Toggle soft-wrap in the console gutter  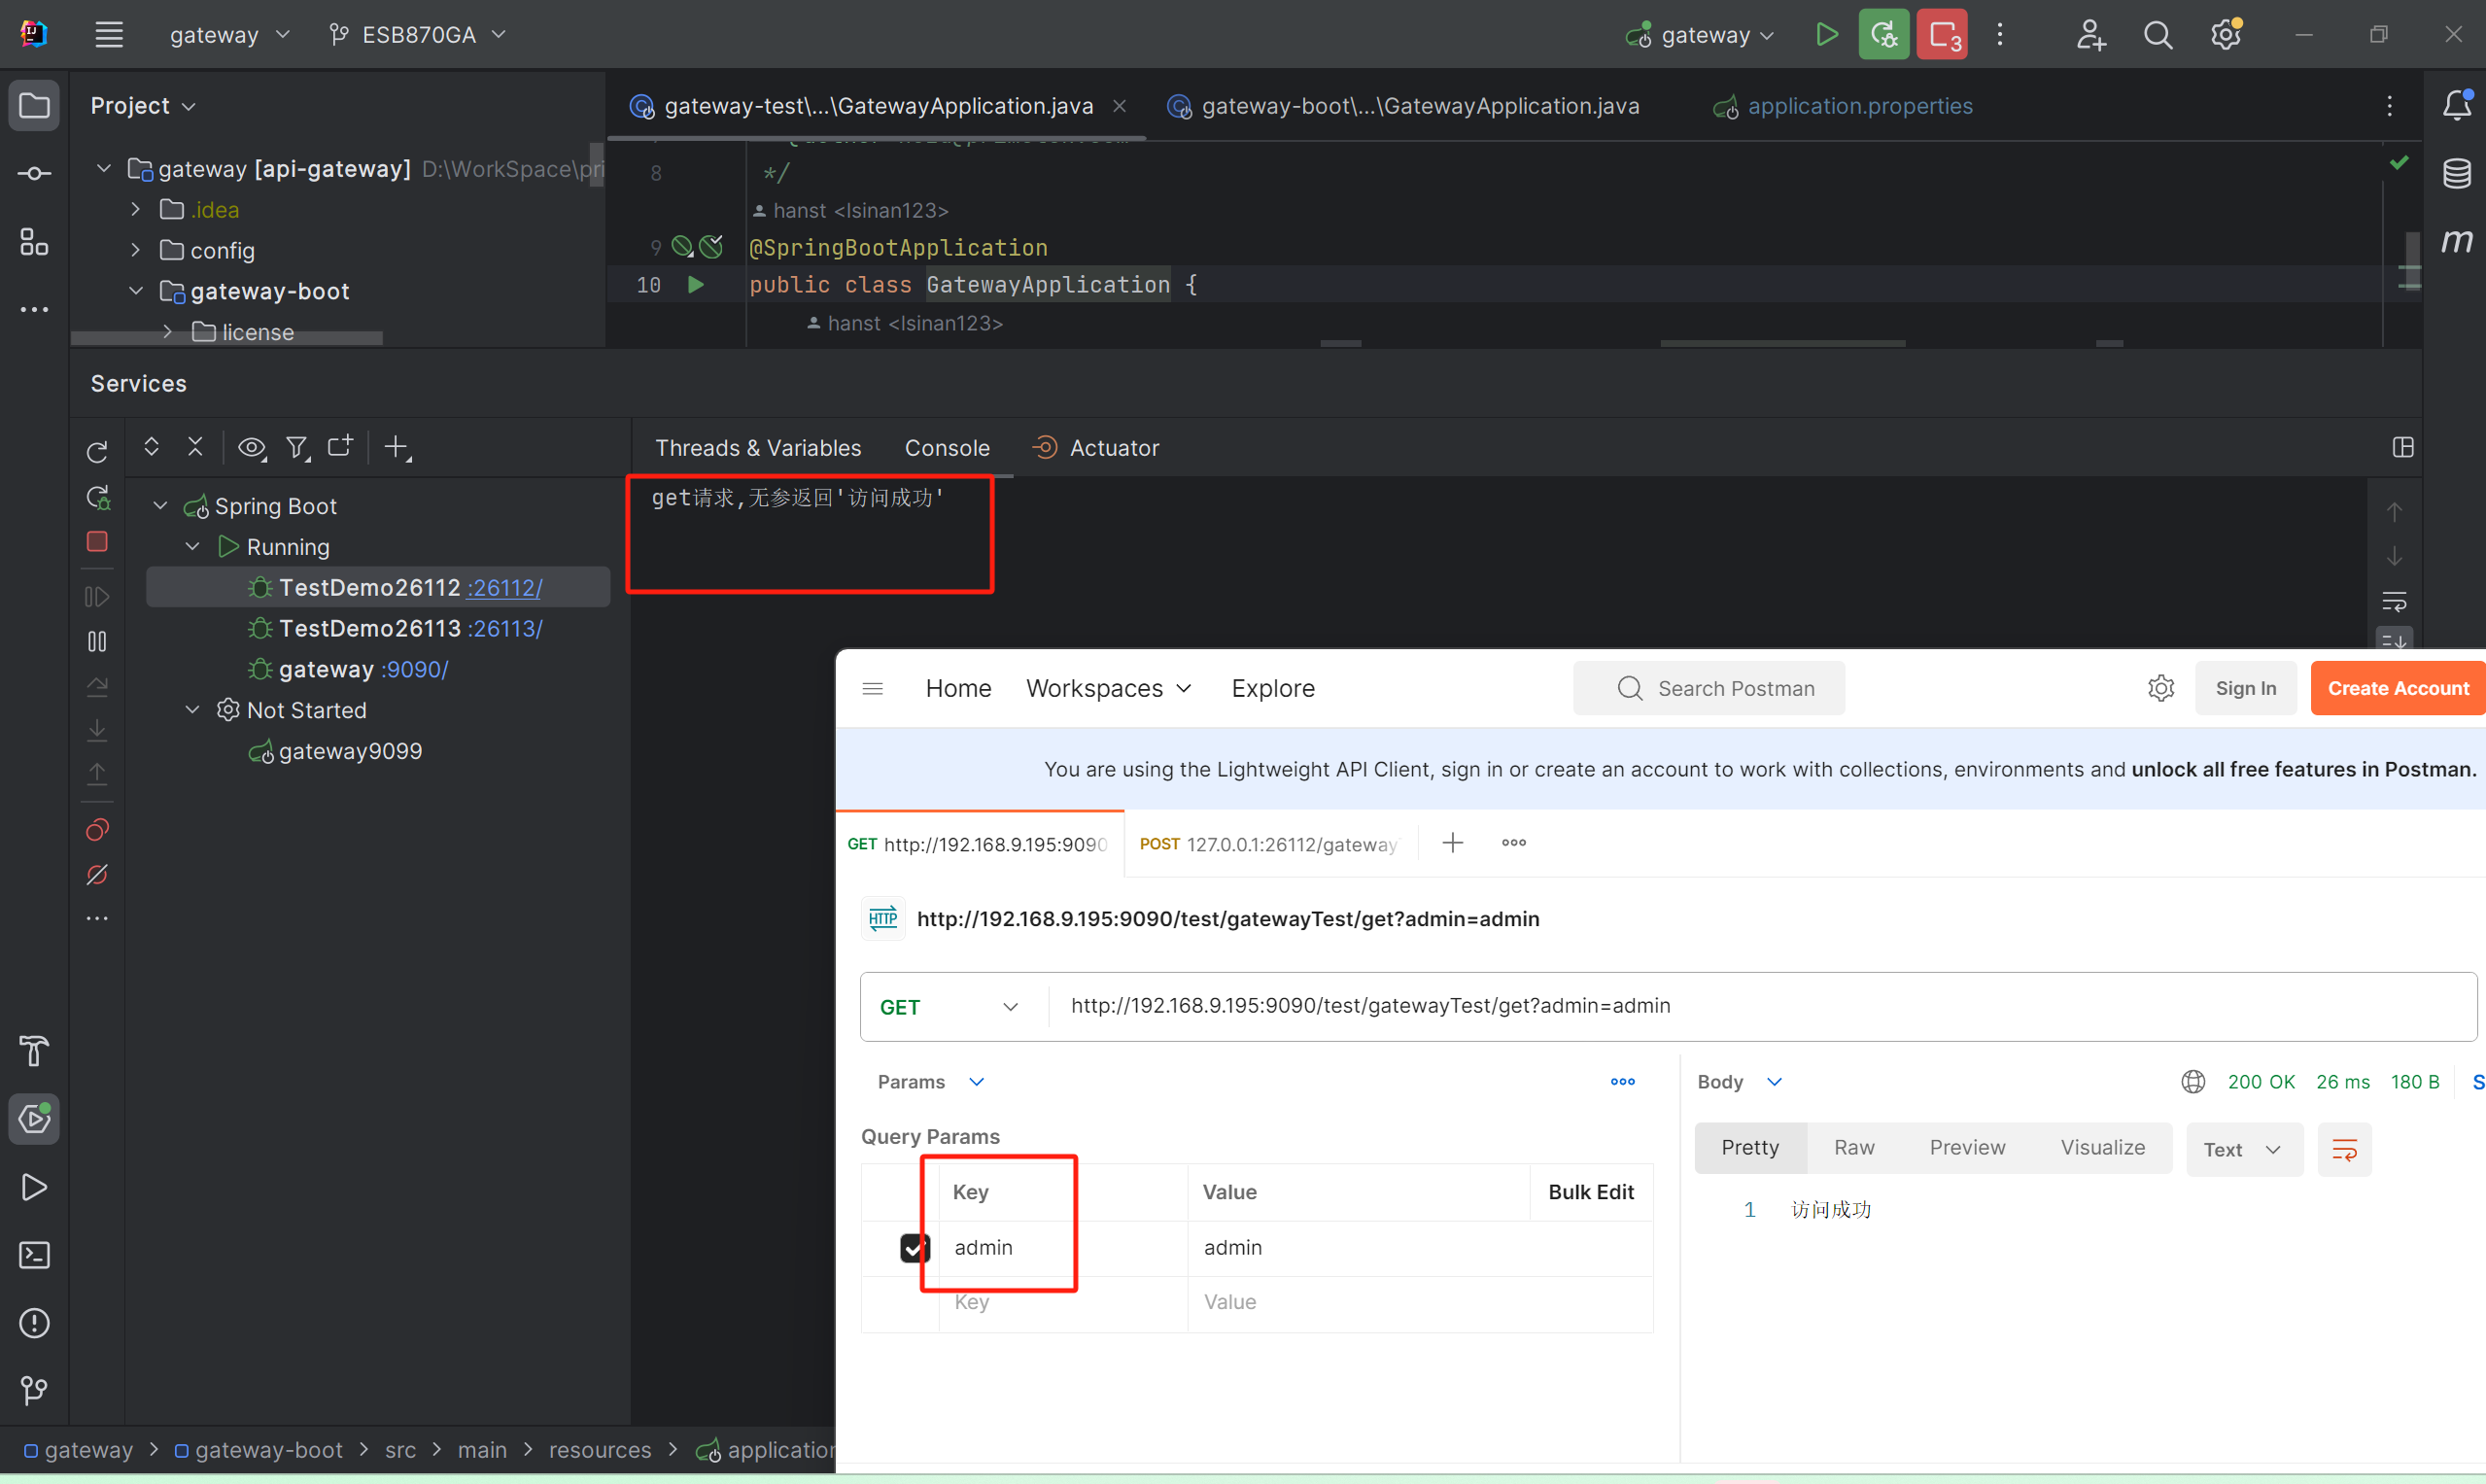tap(2394, 602)
